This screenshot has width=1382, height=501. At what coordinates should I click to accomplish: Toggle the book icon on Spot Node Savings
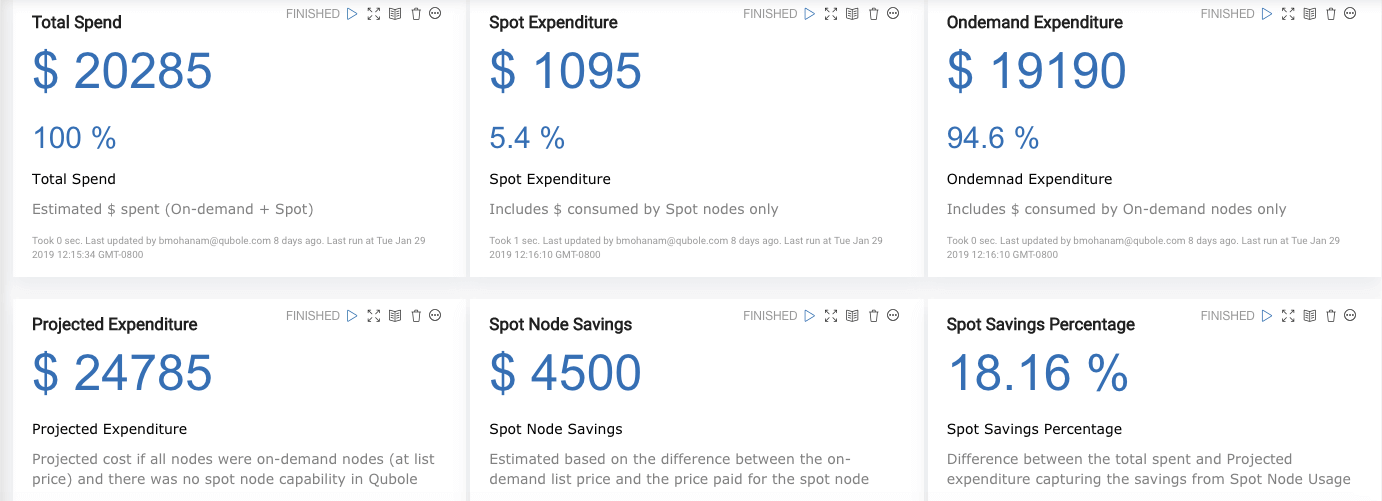(x=852, y=316)
